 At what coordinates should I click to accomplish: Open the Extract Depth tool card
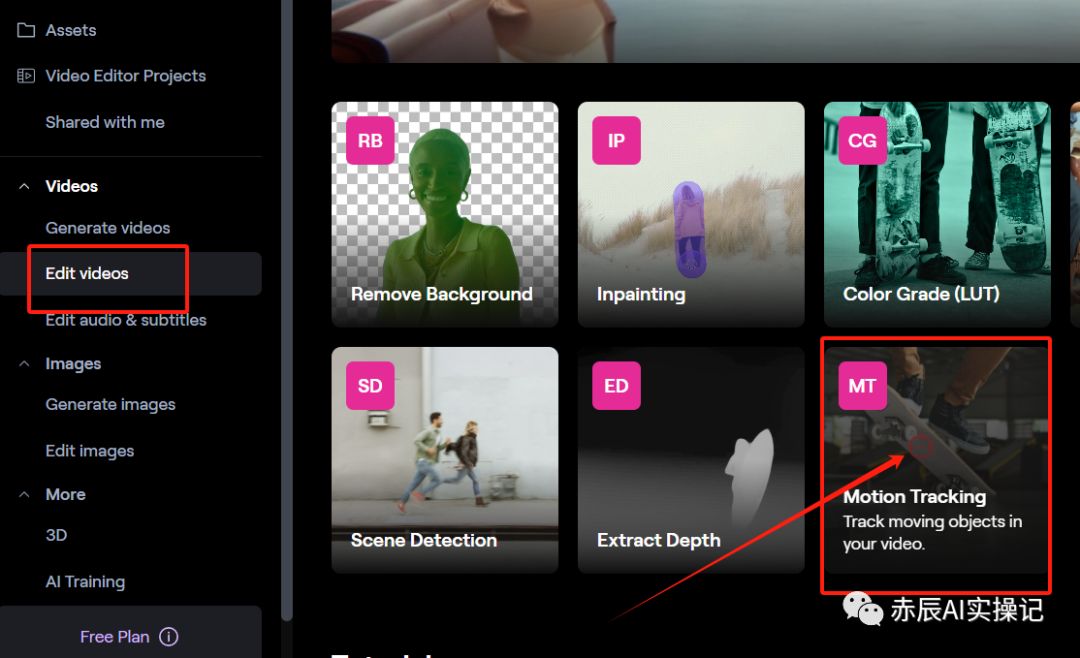(x=691, y=460)
